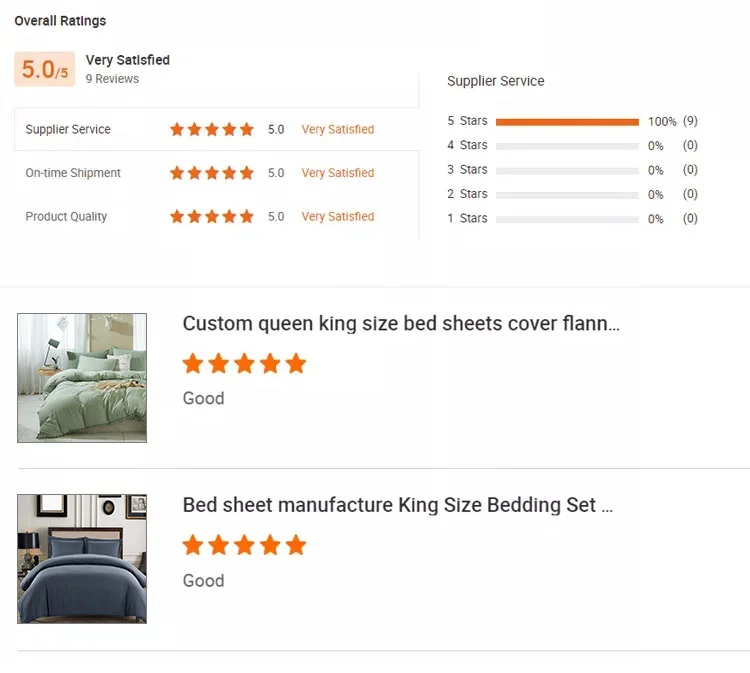Click the 2 Stars rating bar
Viewport: 750px width, 673px height.
tap(567, 195)
